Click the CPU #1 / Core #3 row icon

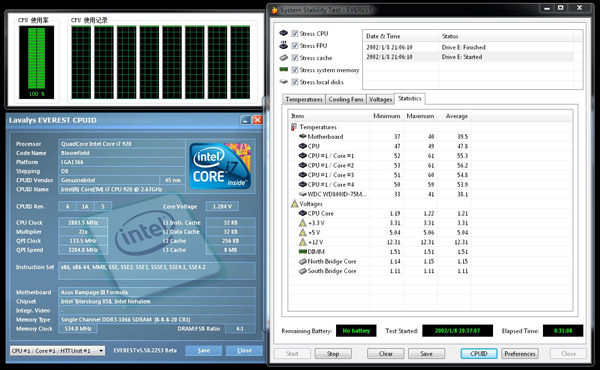[302, 175]
